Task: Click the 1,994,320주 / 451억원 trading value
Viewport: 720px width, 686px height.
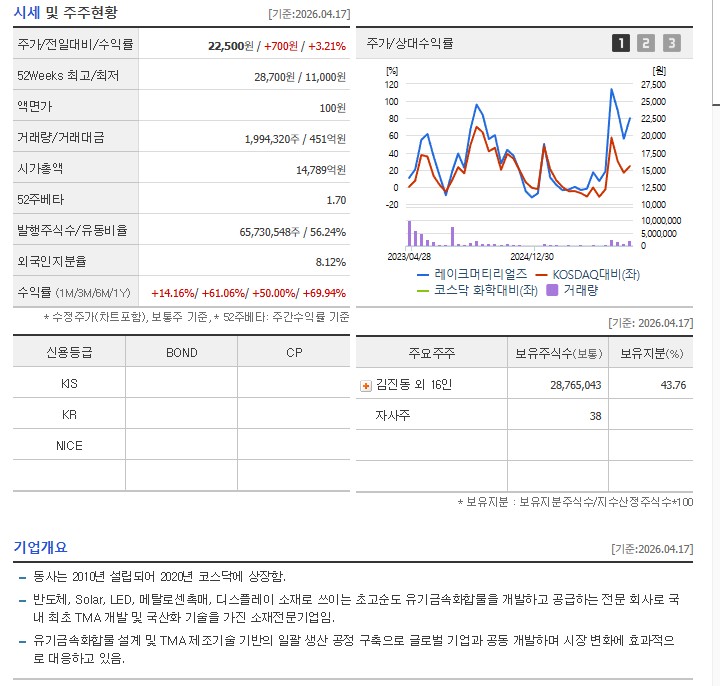Action: pyautogui.click(x=295, y=139)
